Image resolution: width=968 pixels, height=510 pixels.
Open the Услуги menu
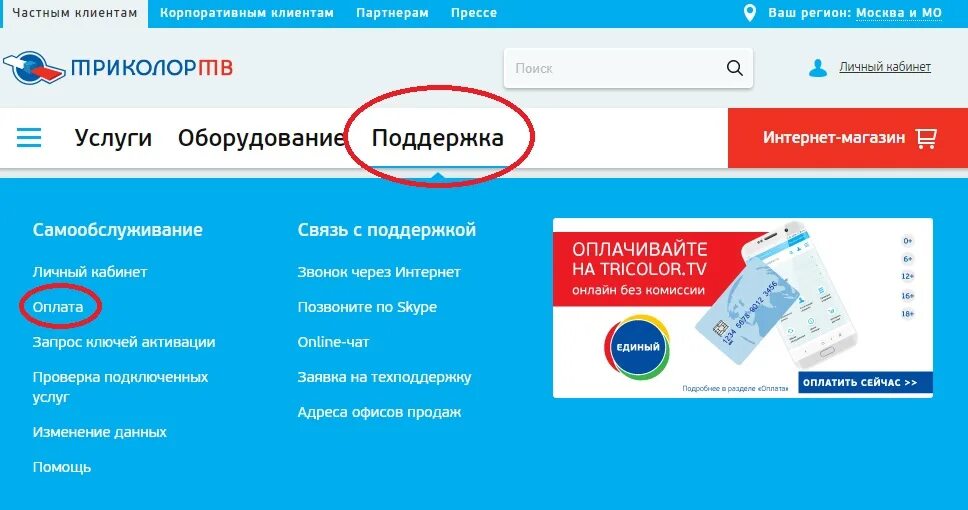coord(113,138)
